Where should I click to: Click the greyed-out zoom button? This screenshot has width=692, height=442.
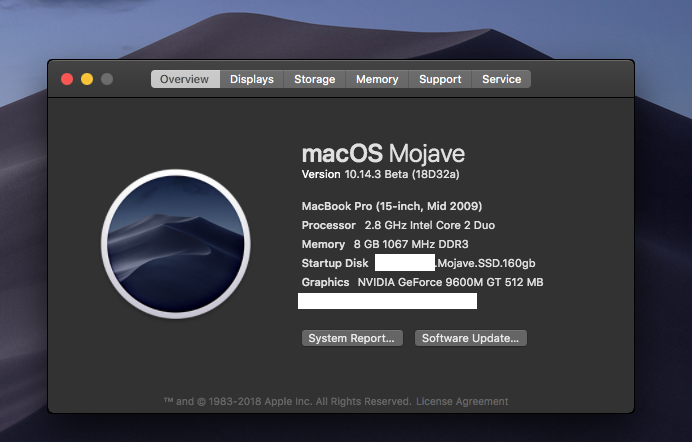[107, 79]
